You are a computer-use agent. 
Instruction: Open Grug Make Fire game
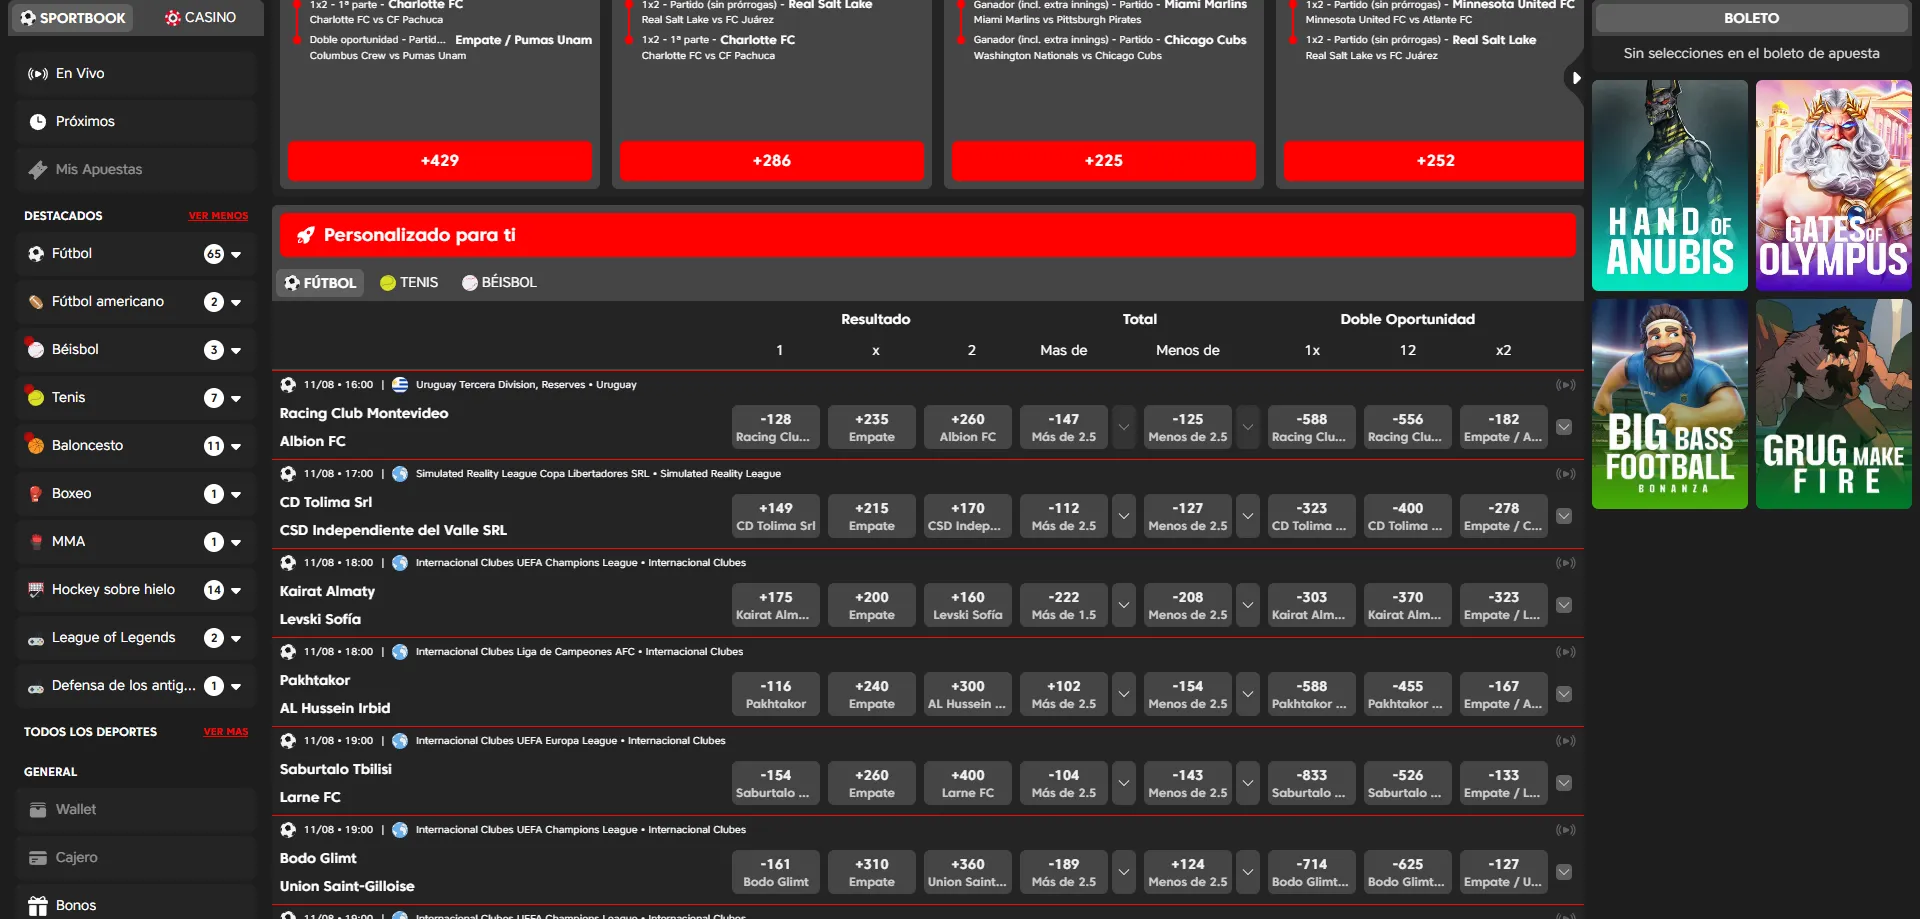pyautogui.click(x=1833, y=404)
